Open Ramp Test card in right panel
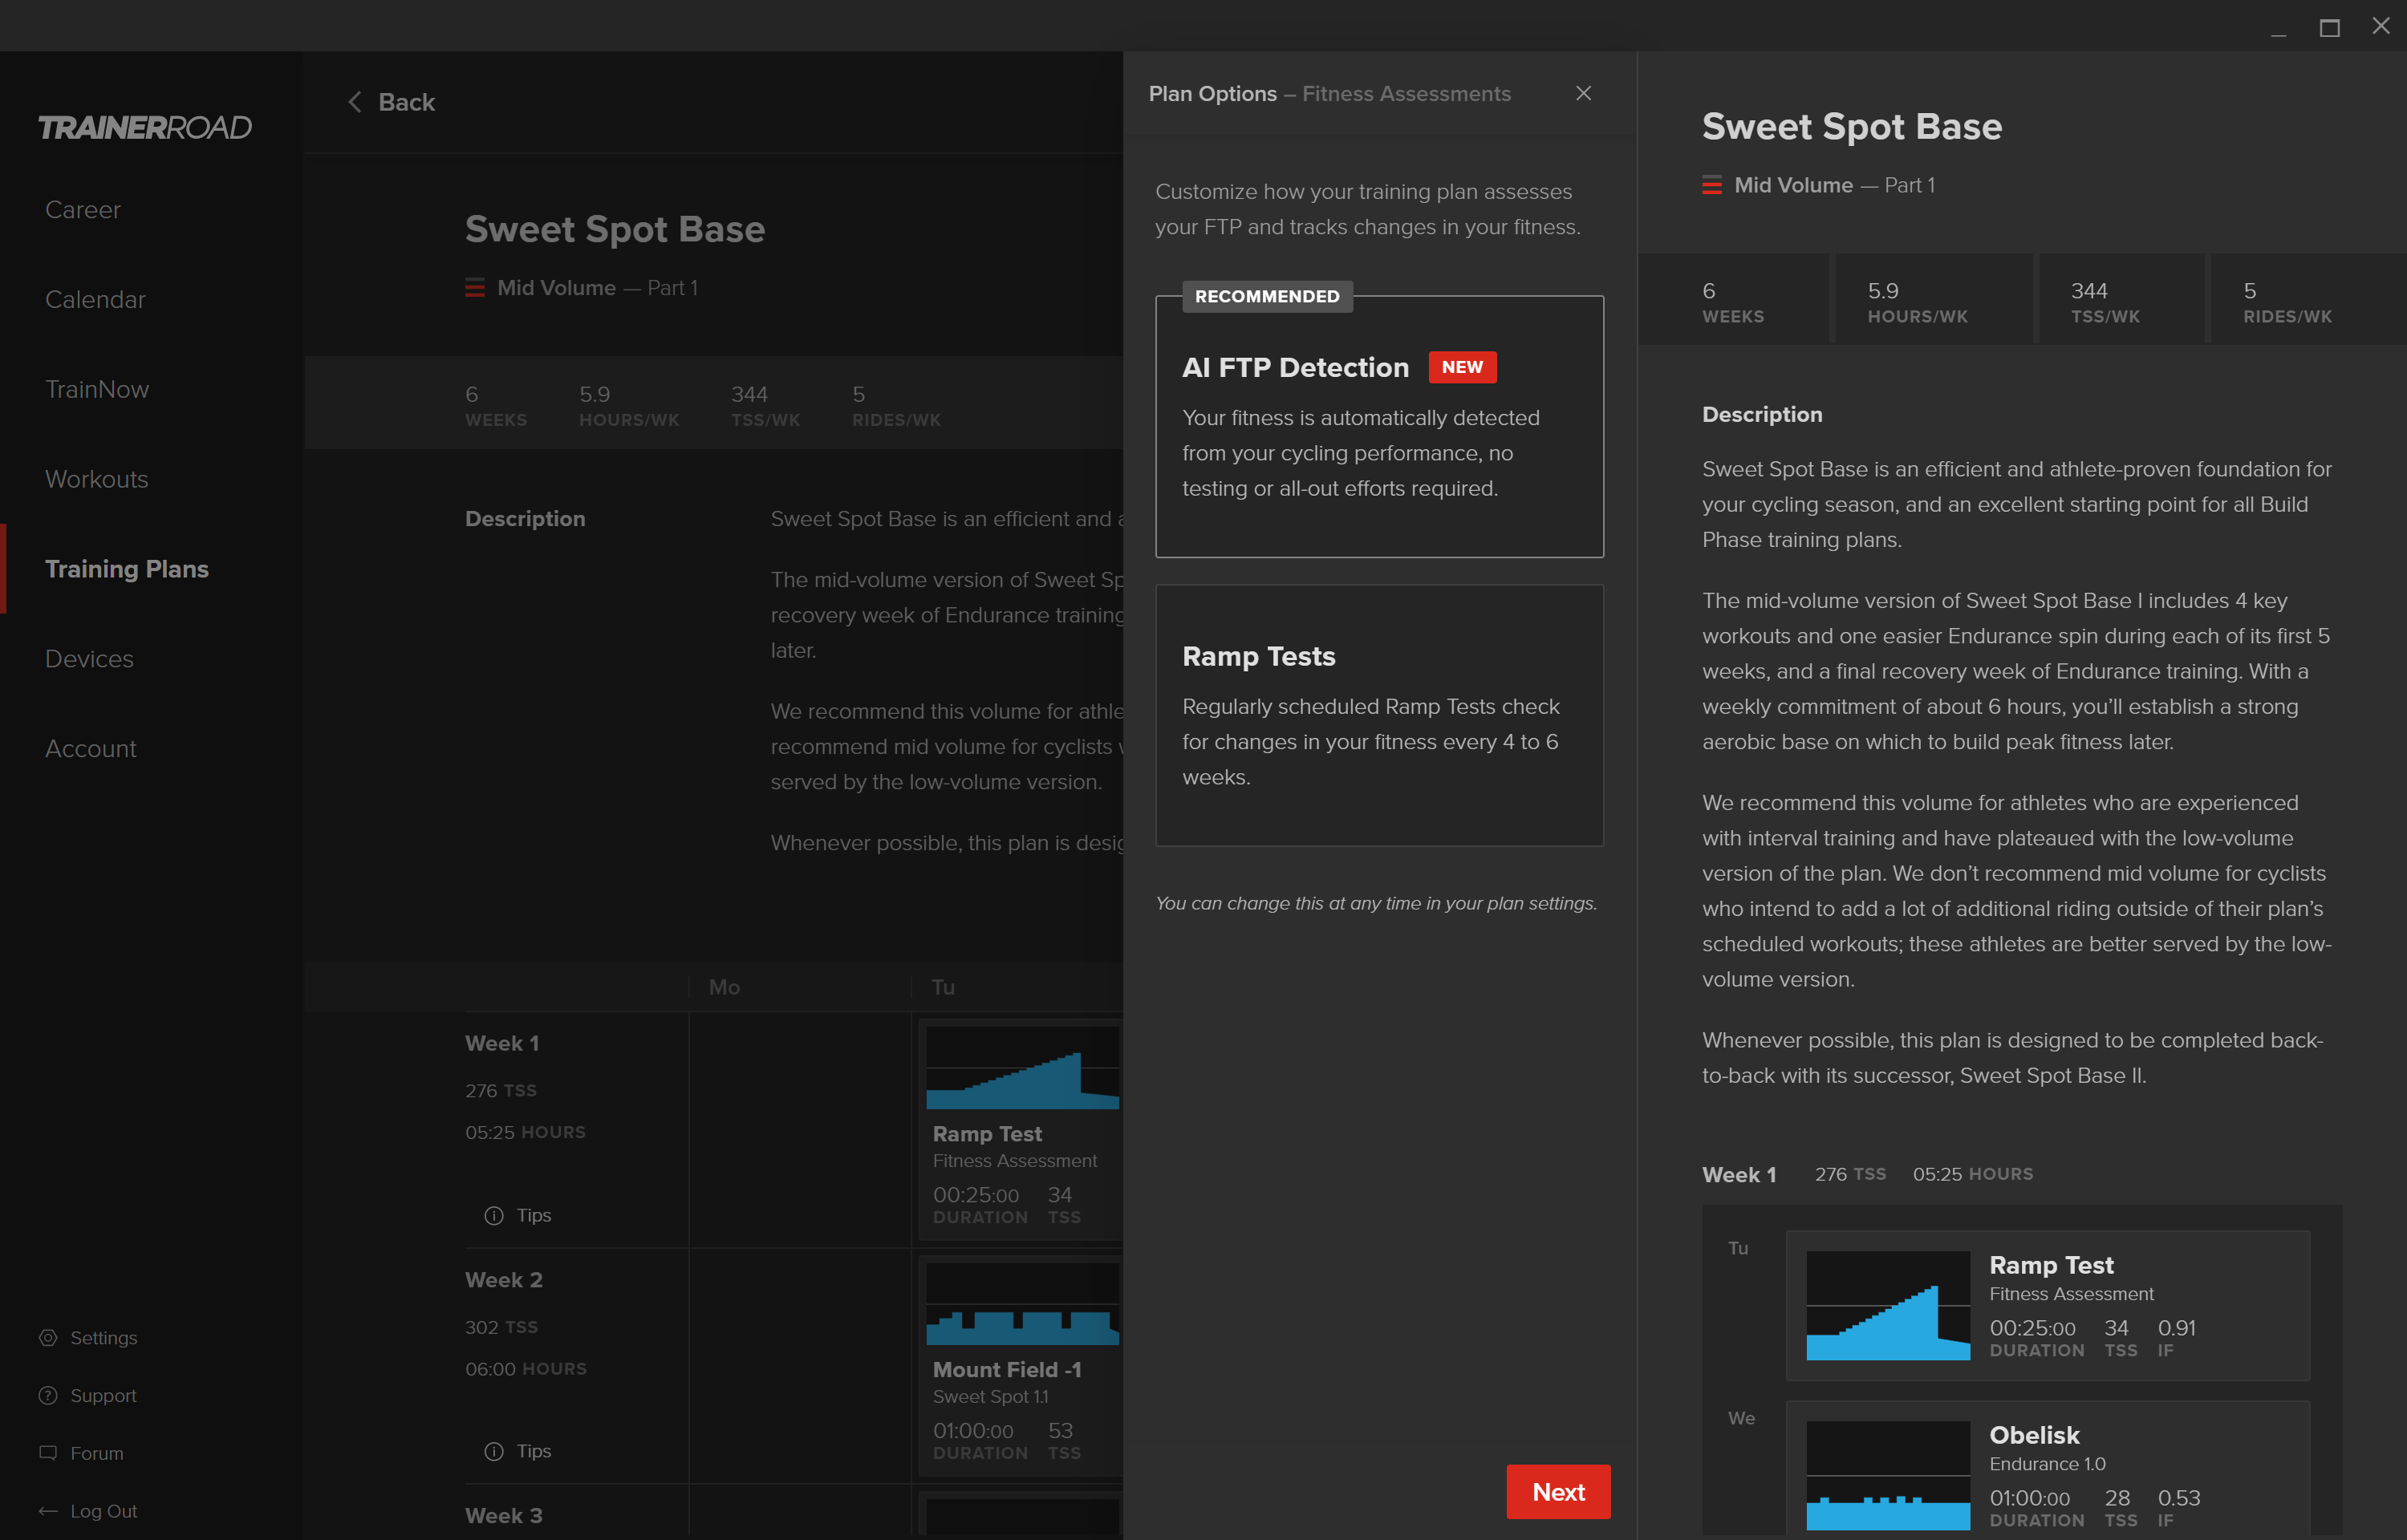Screen dimensions: 2407x1540 pyautogui.click(x=2048, y=1305)
